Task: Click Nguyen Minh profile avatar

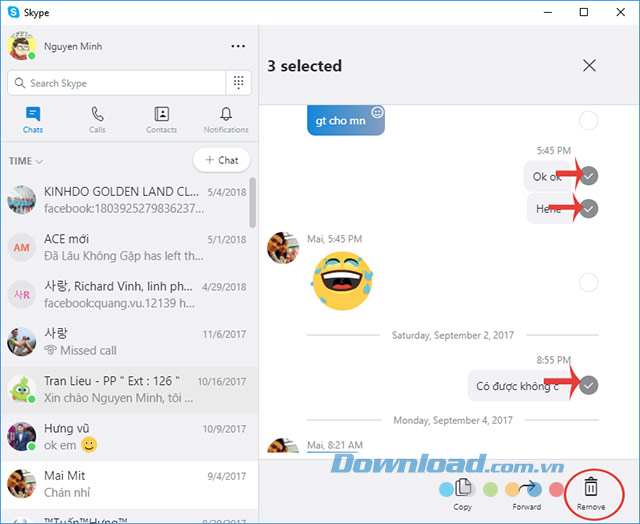Action: 21,46
